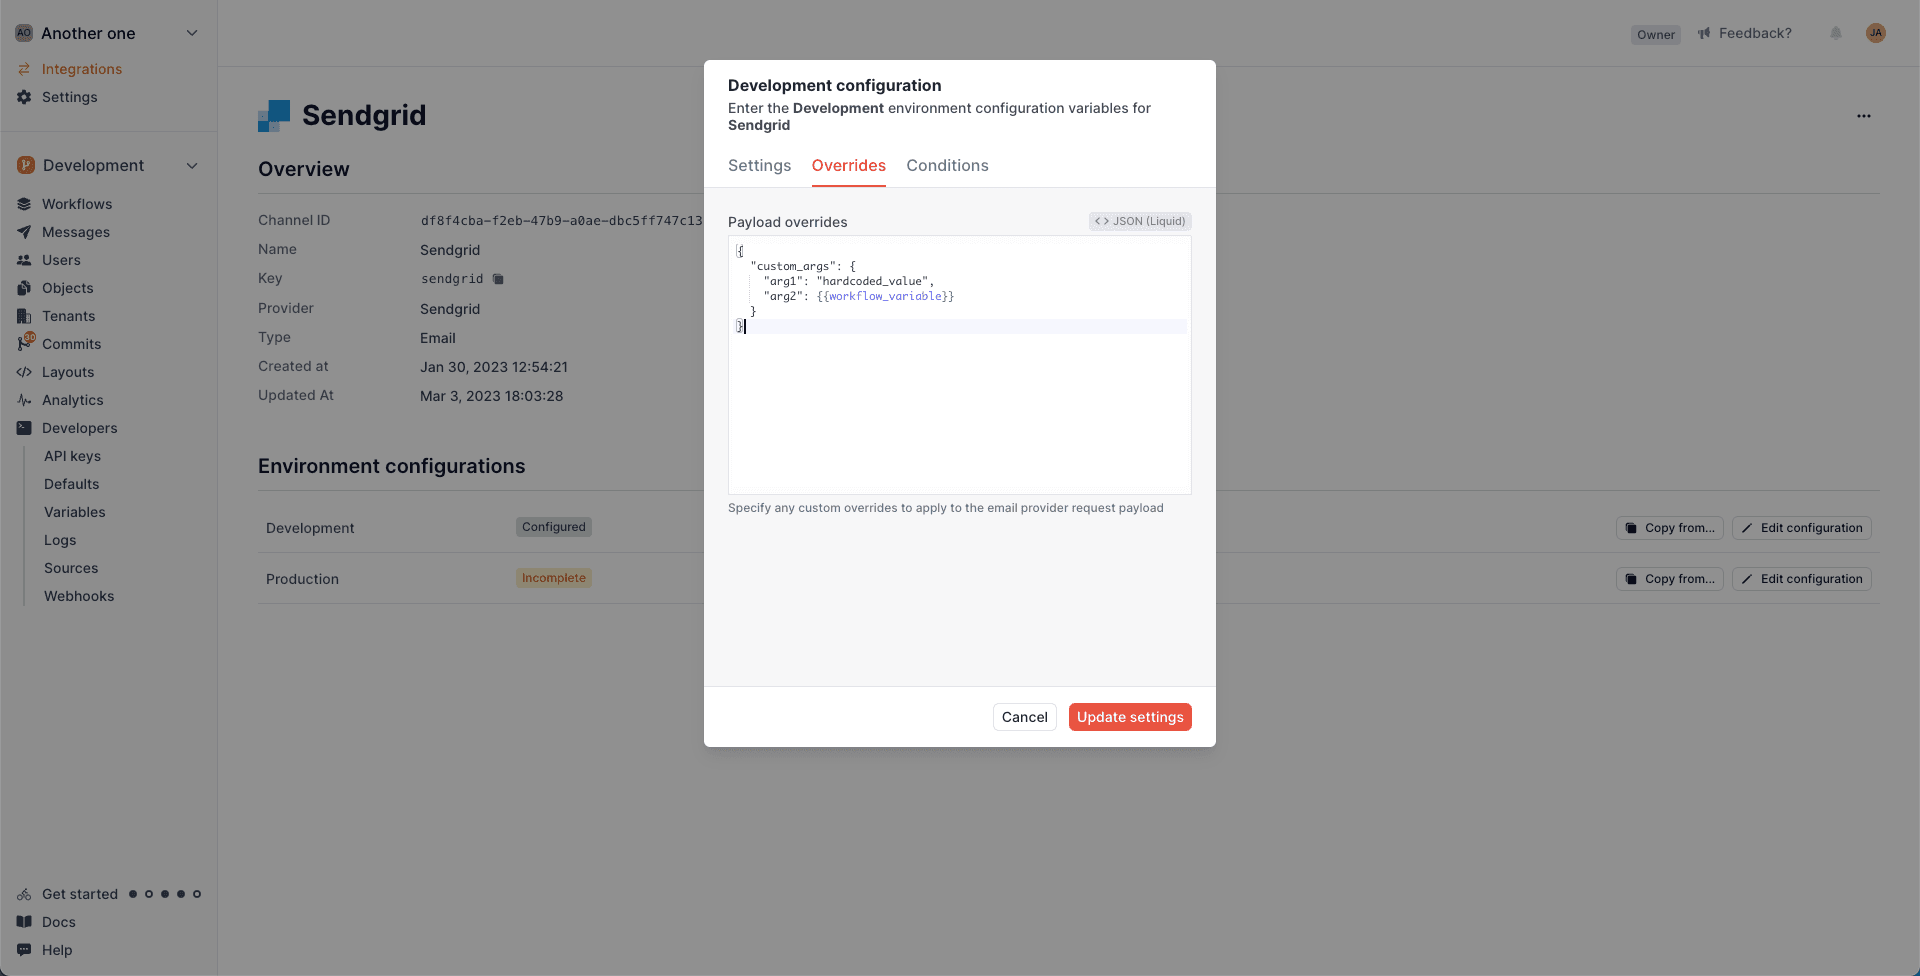Switch to the Conditions tab
The image size is (1920, 976).
[947, 166]
